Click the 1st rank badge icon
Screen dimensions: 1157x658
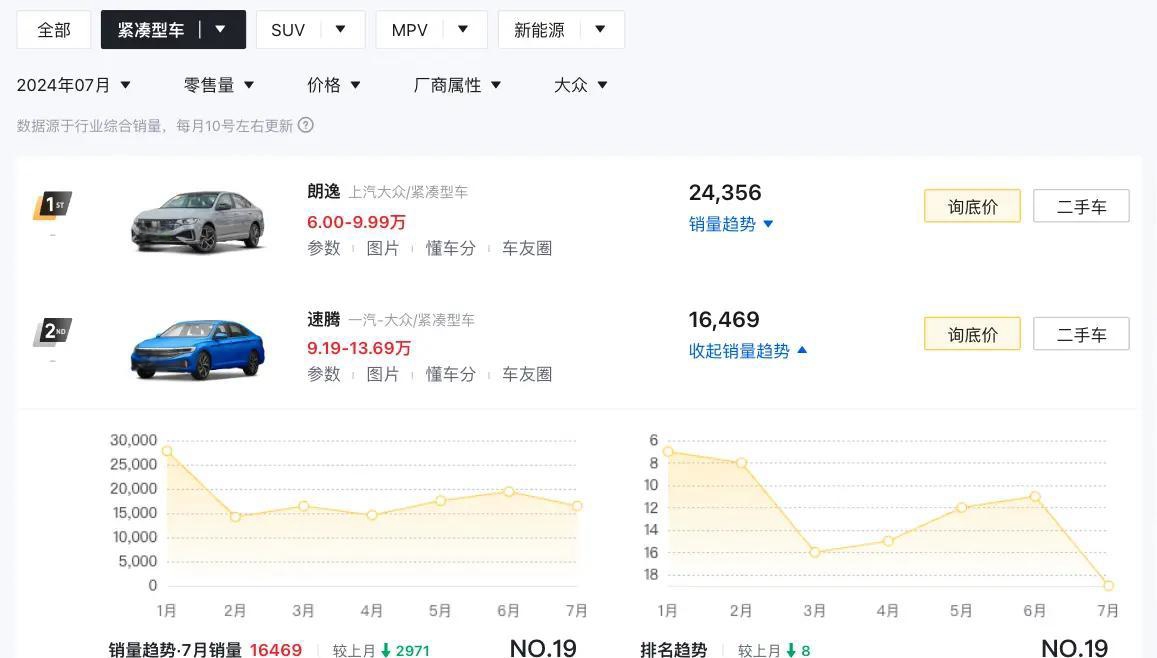(x=52, y=205)
